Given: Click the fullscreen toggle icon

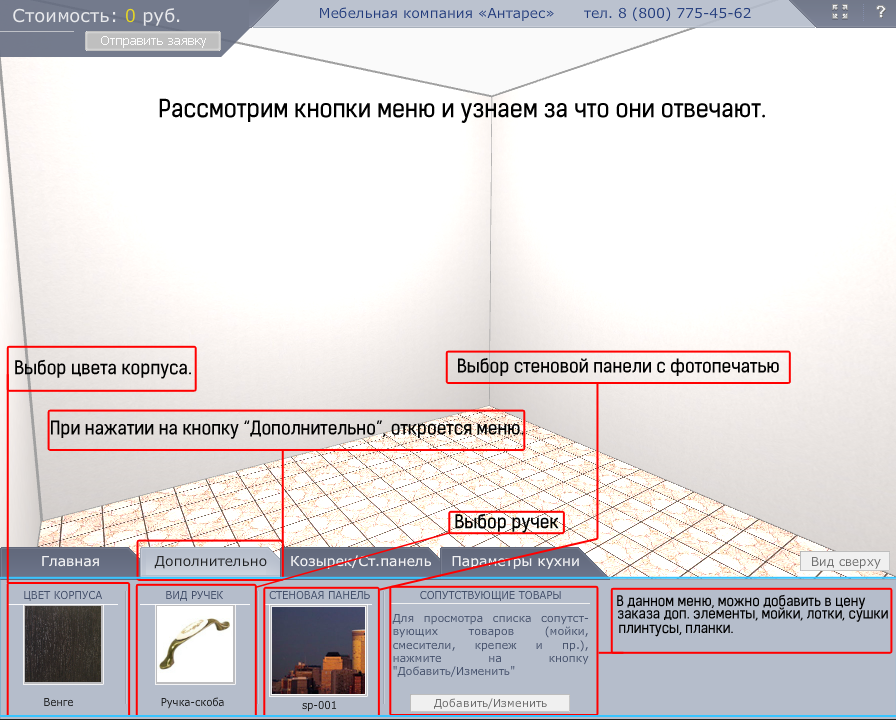Looking at the screenshot, I should 840,12.
